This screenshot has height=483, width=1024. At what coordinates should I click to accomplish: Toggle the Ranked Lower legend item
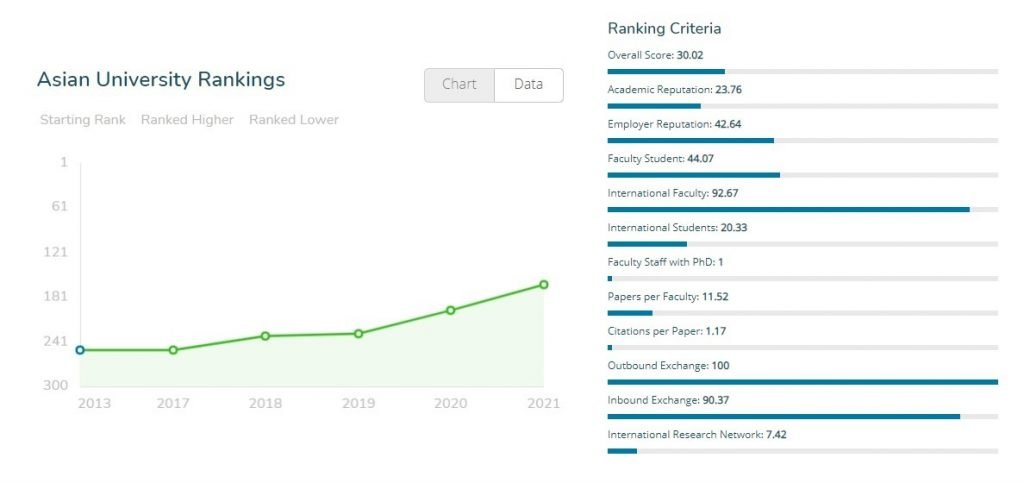click(294, 120)
